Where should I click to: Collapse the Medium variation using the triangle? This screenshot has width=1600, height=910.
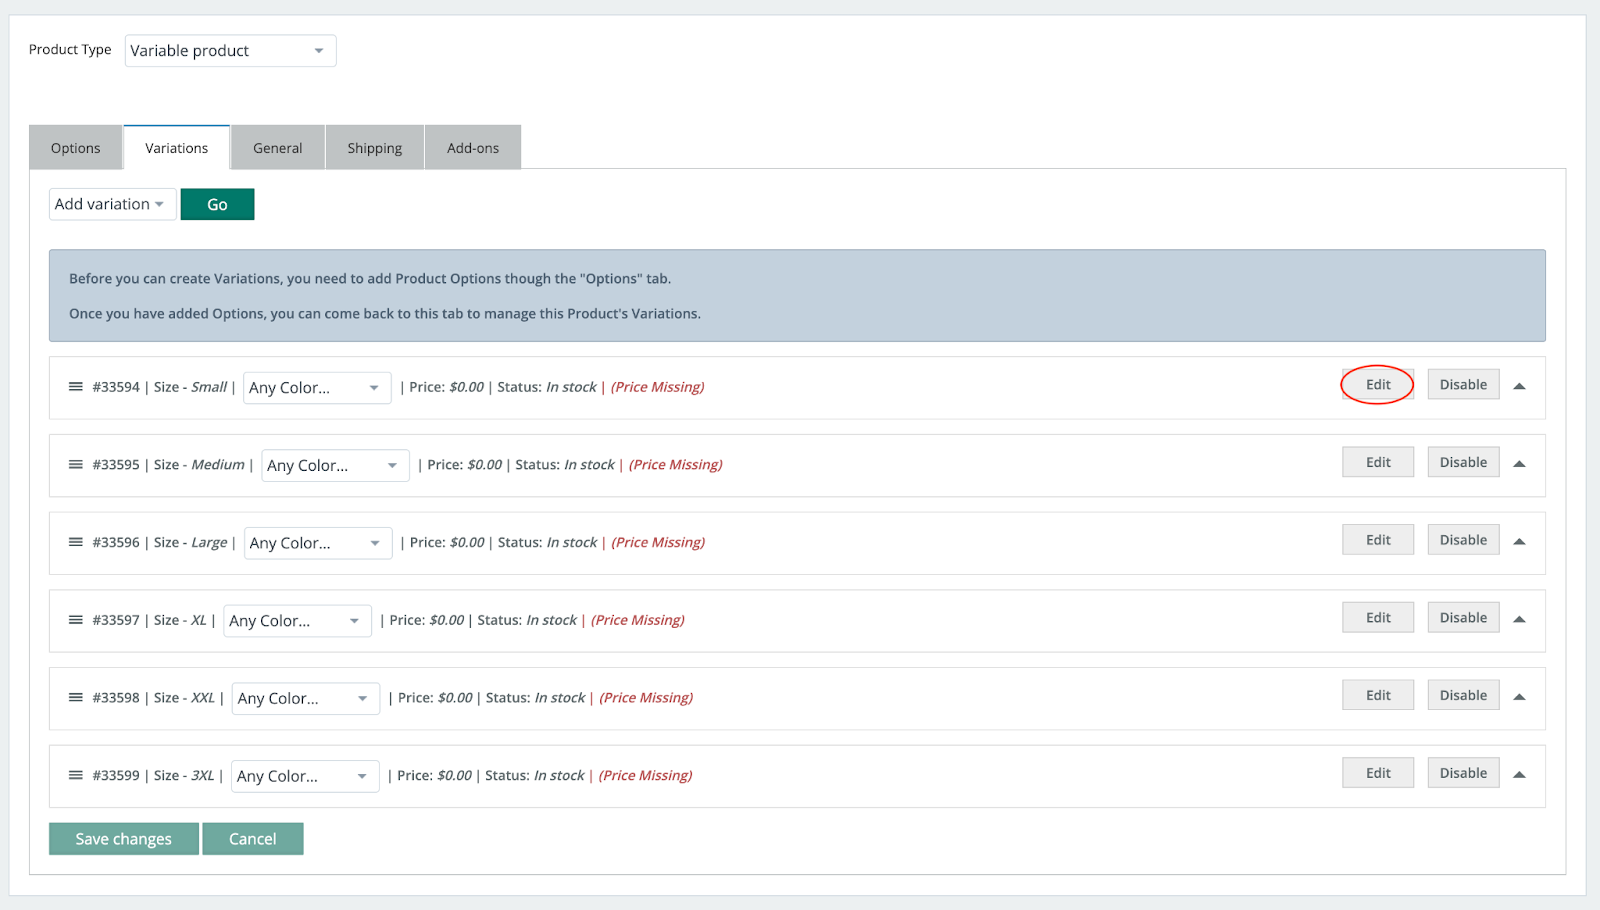coord(1519,464)
